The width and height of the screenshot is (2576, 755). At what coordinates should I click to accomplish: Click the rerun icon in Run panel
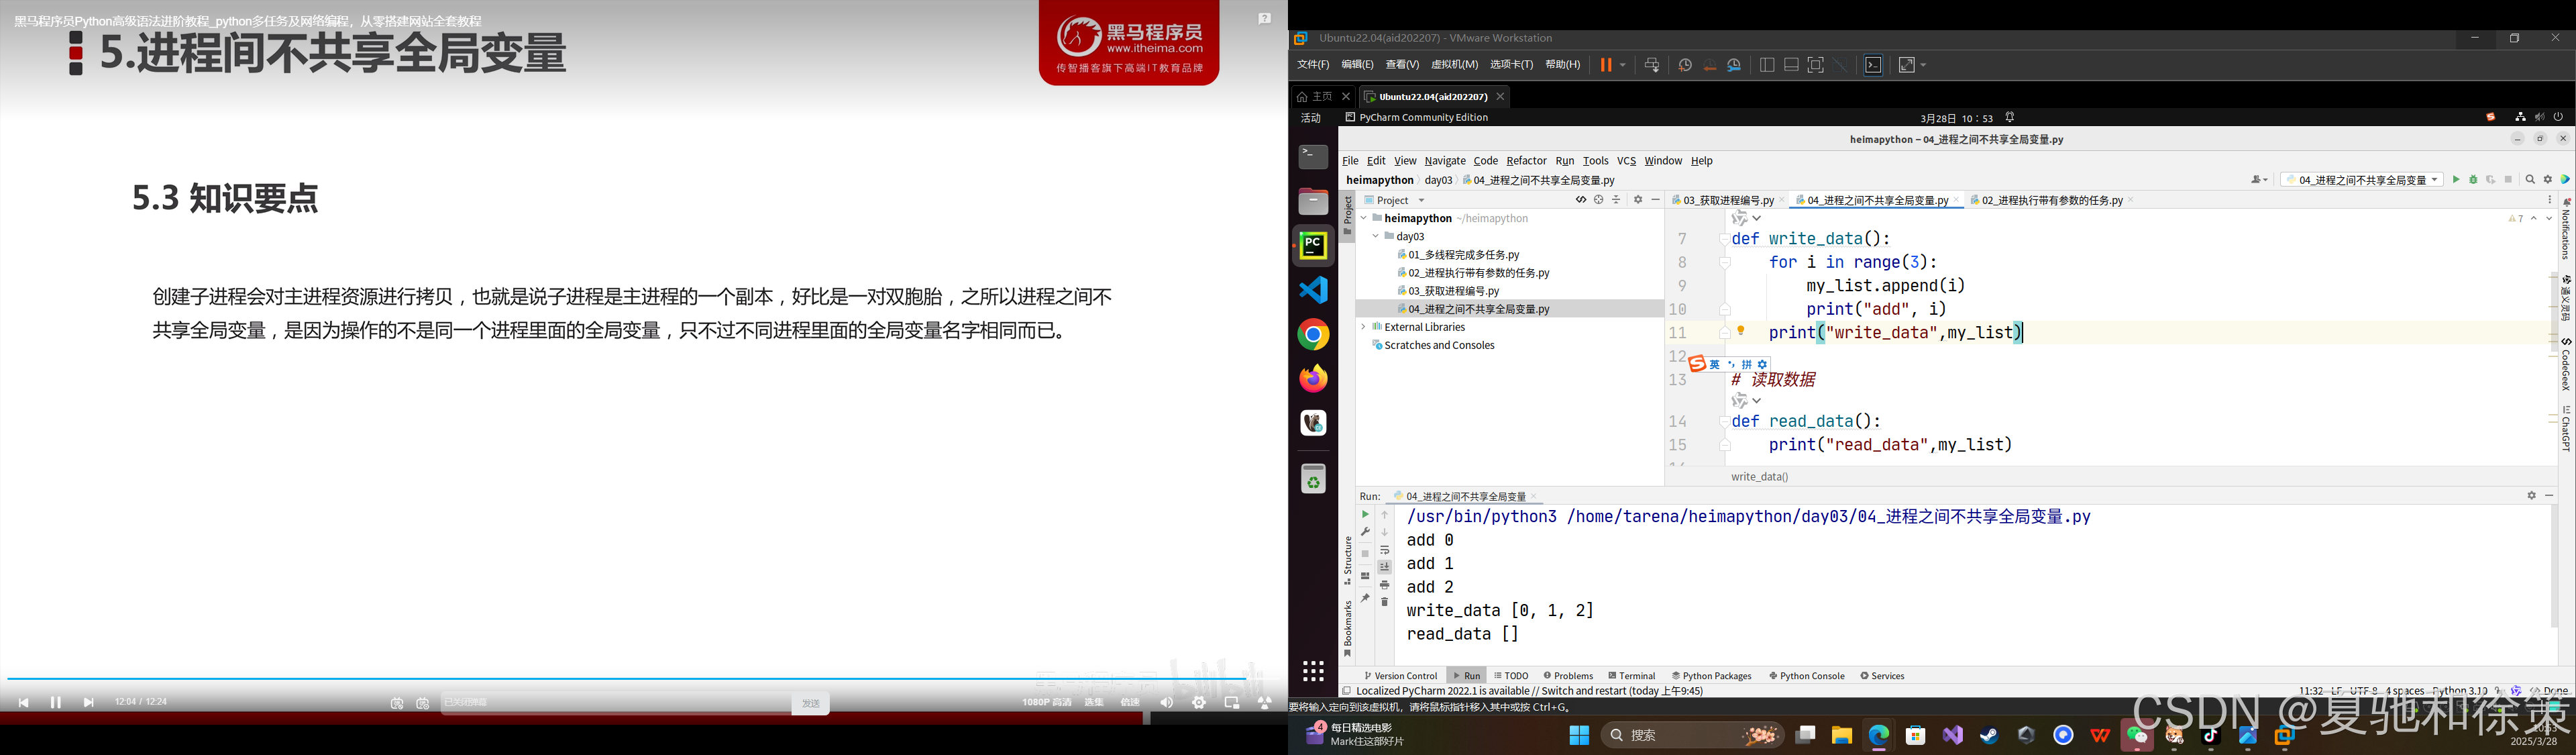(x=1365, y=514)
